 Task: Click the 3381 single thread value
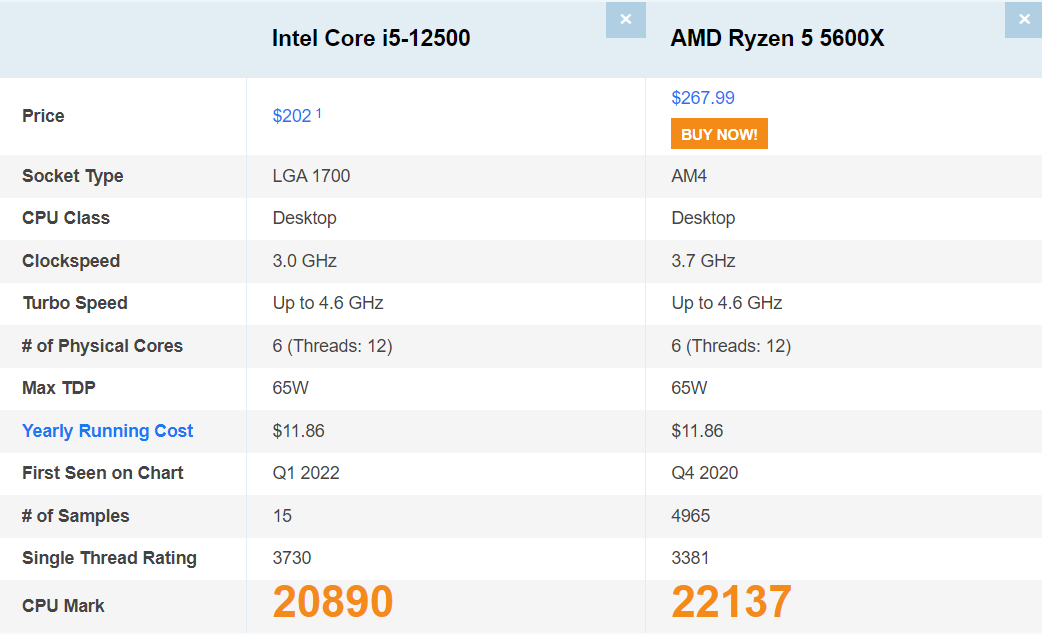(x=690, y=558)
